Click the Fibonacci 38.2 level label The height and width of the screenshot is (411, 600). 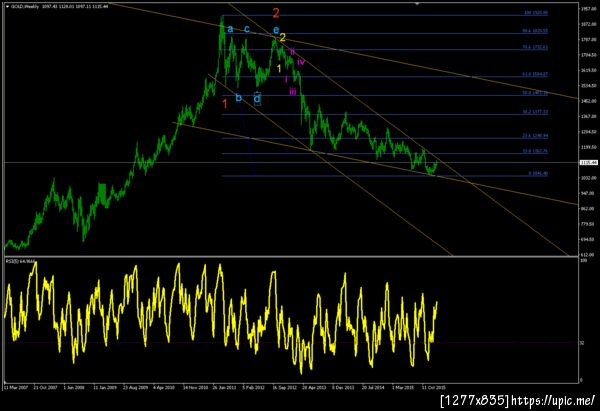pos(535,112)
